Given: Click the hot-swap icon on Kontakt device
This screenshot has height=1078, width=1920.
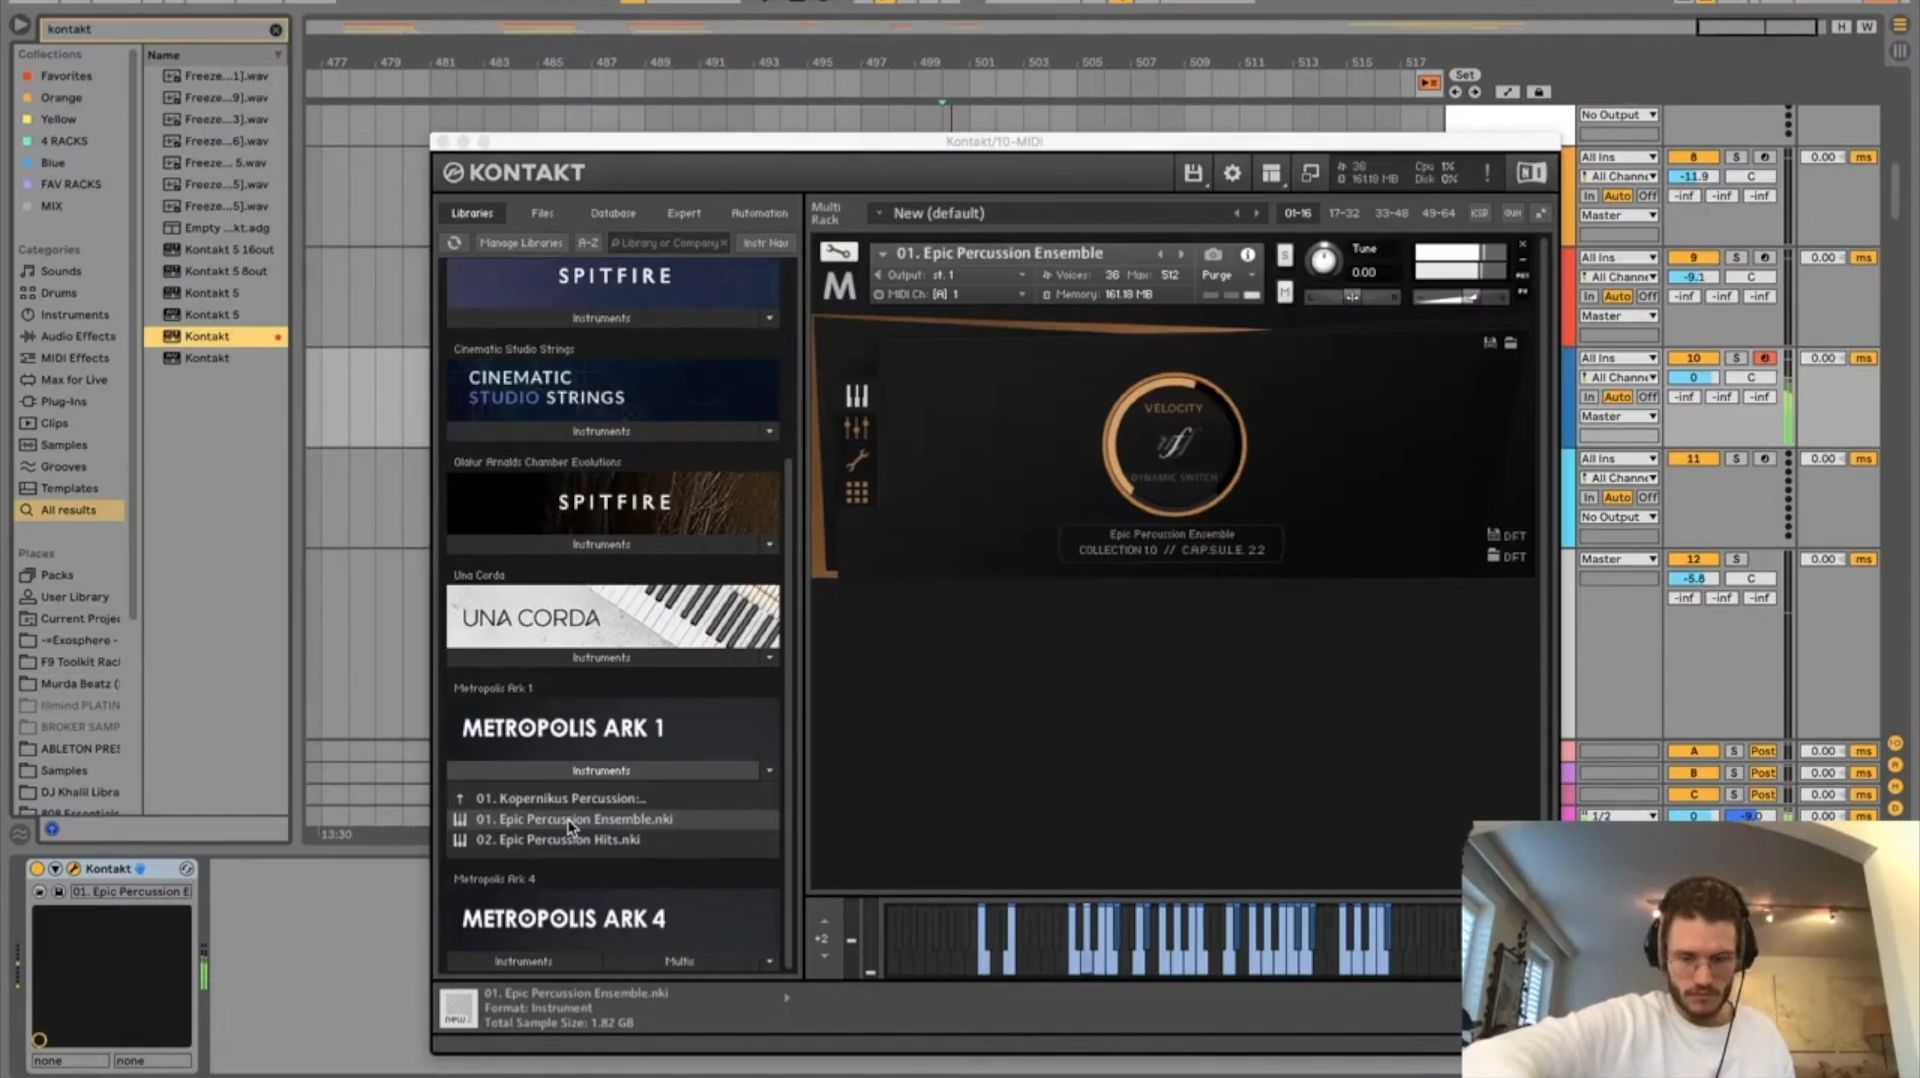Looking at the screenshot, I should coord(186,869).
